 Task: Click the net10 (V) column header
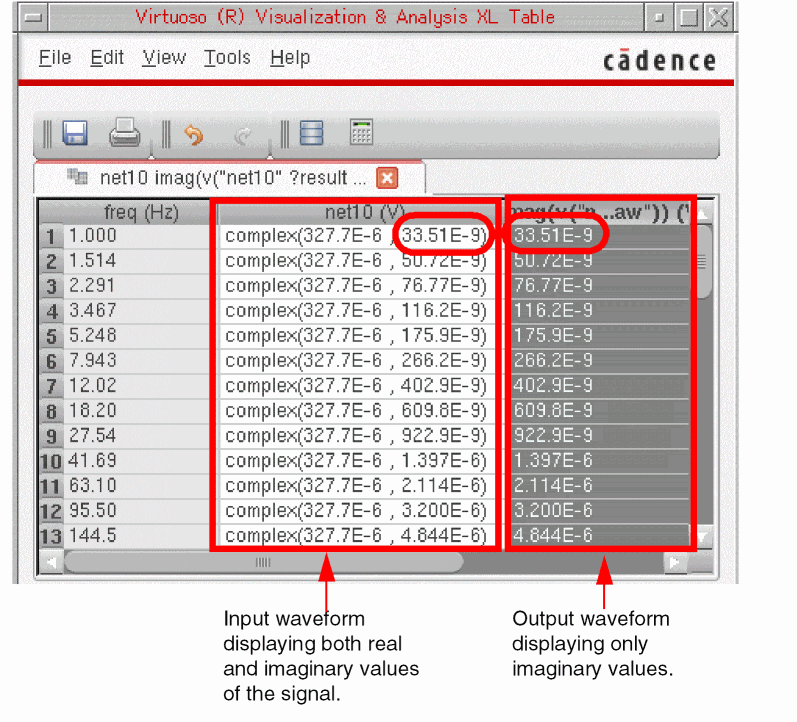click(x=364, y=213)
